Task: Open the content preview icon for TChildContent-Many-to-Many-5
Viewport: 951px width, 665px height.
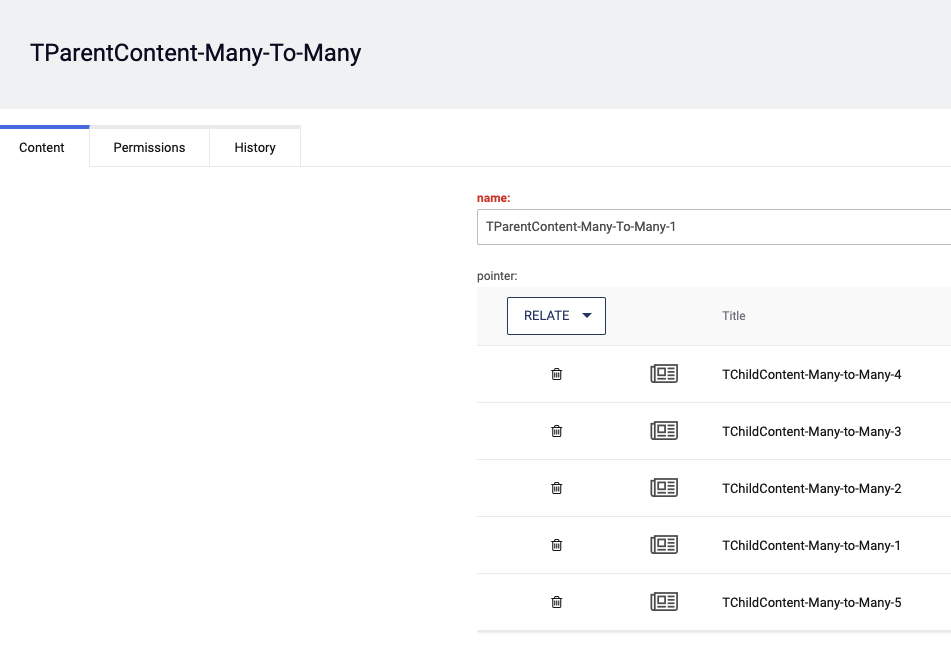Action: (x=664, y=602)
